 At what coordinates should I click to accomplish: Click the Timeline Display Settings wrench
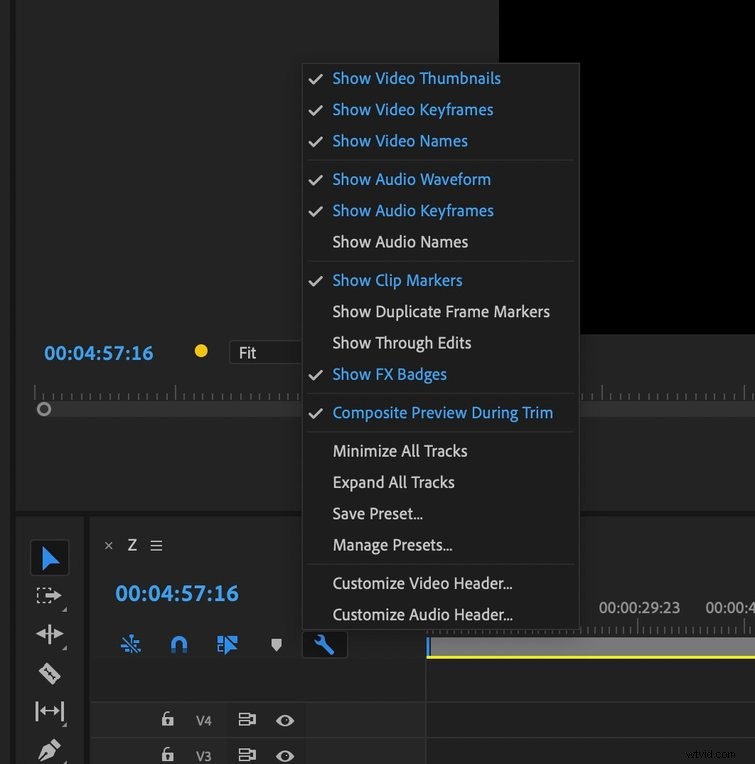324,645
